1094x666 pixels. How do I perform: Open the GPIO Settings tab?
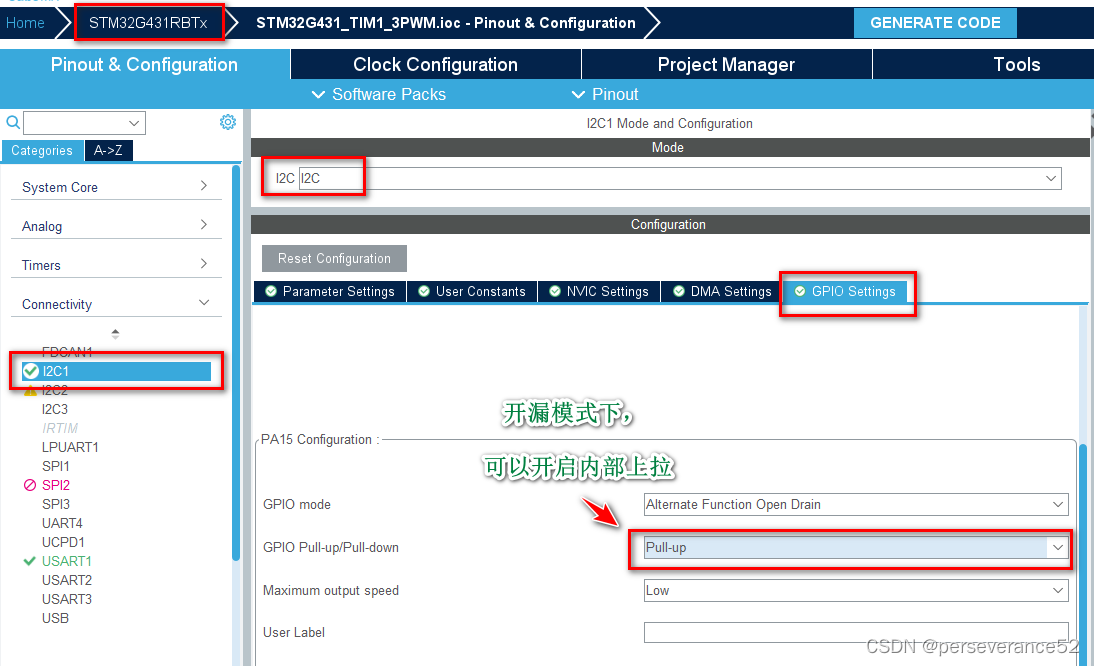pos(845,292)
